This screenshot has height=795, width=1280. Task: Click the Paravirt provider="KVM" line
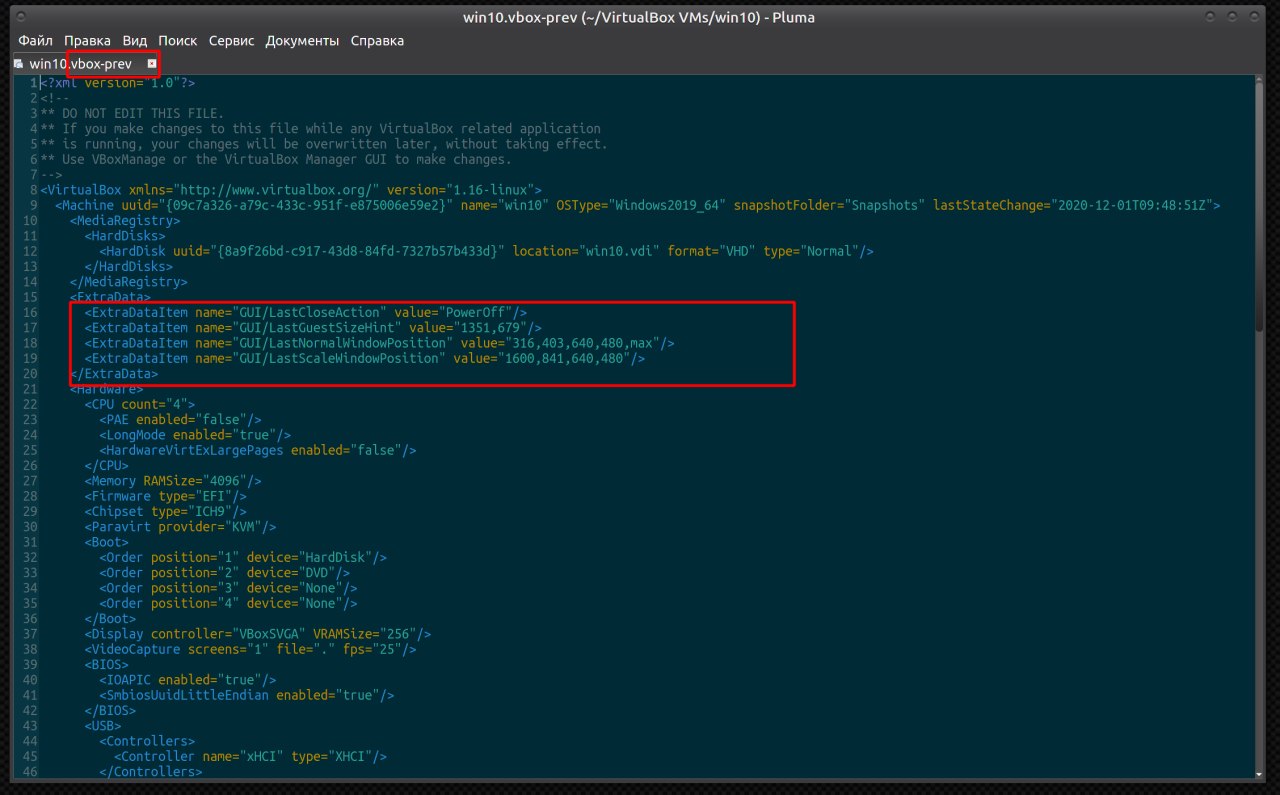[180, 527]
